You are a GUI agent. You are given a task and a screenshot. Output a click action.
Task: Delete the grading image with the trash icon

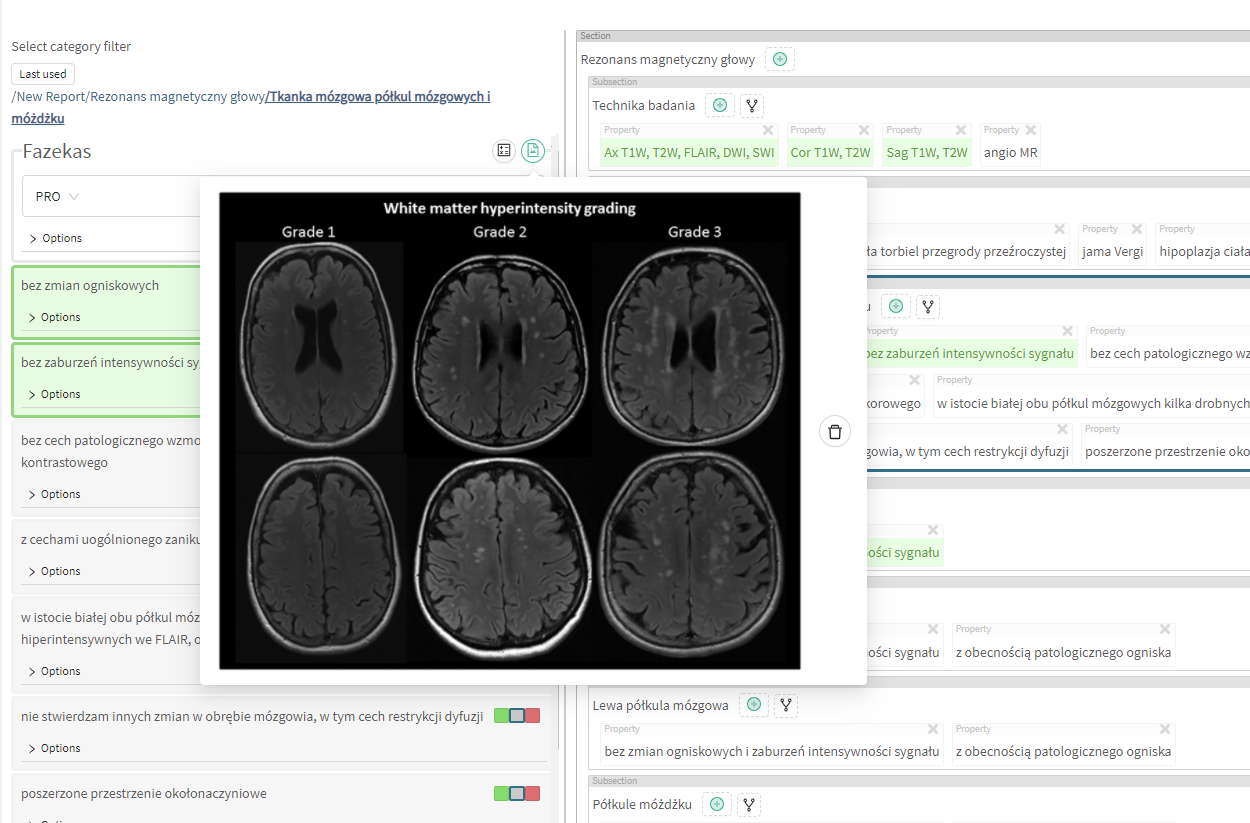coord(835,432)
